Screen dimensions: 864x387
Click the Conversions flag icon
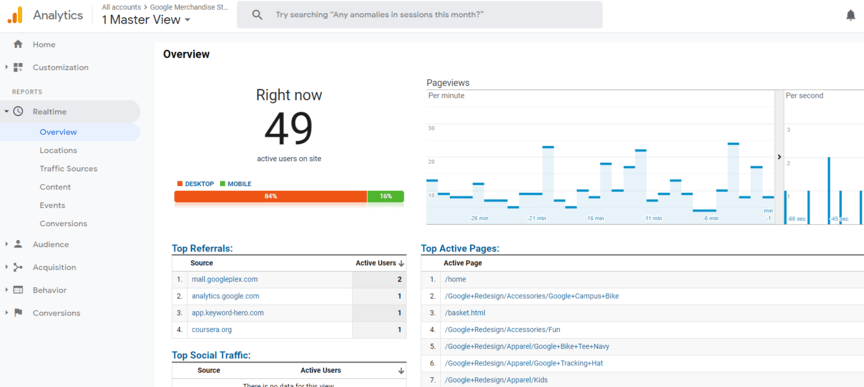pos(18,313)
